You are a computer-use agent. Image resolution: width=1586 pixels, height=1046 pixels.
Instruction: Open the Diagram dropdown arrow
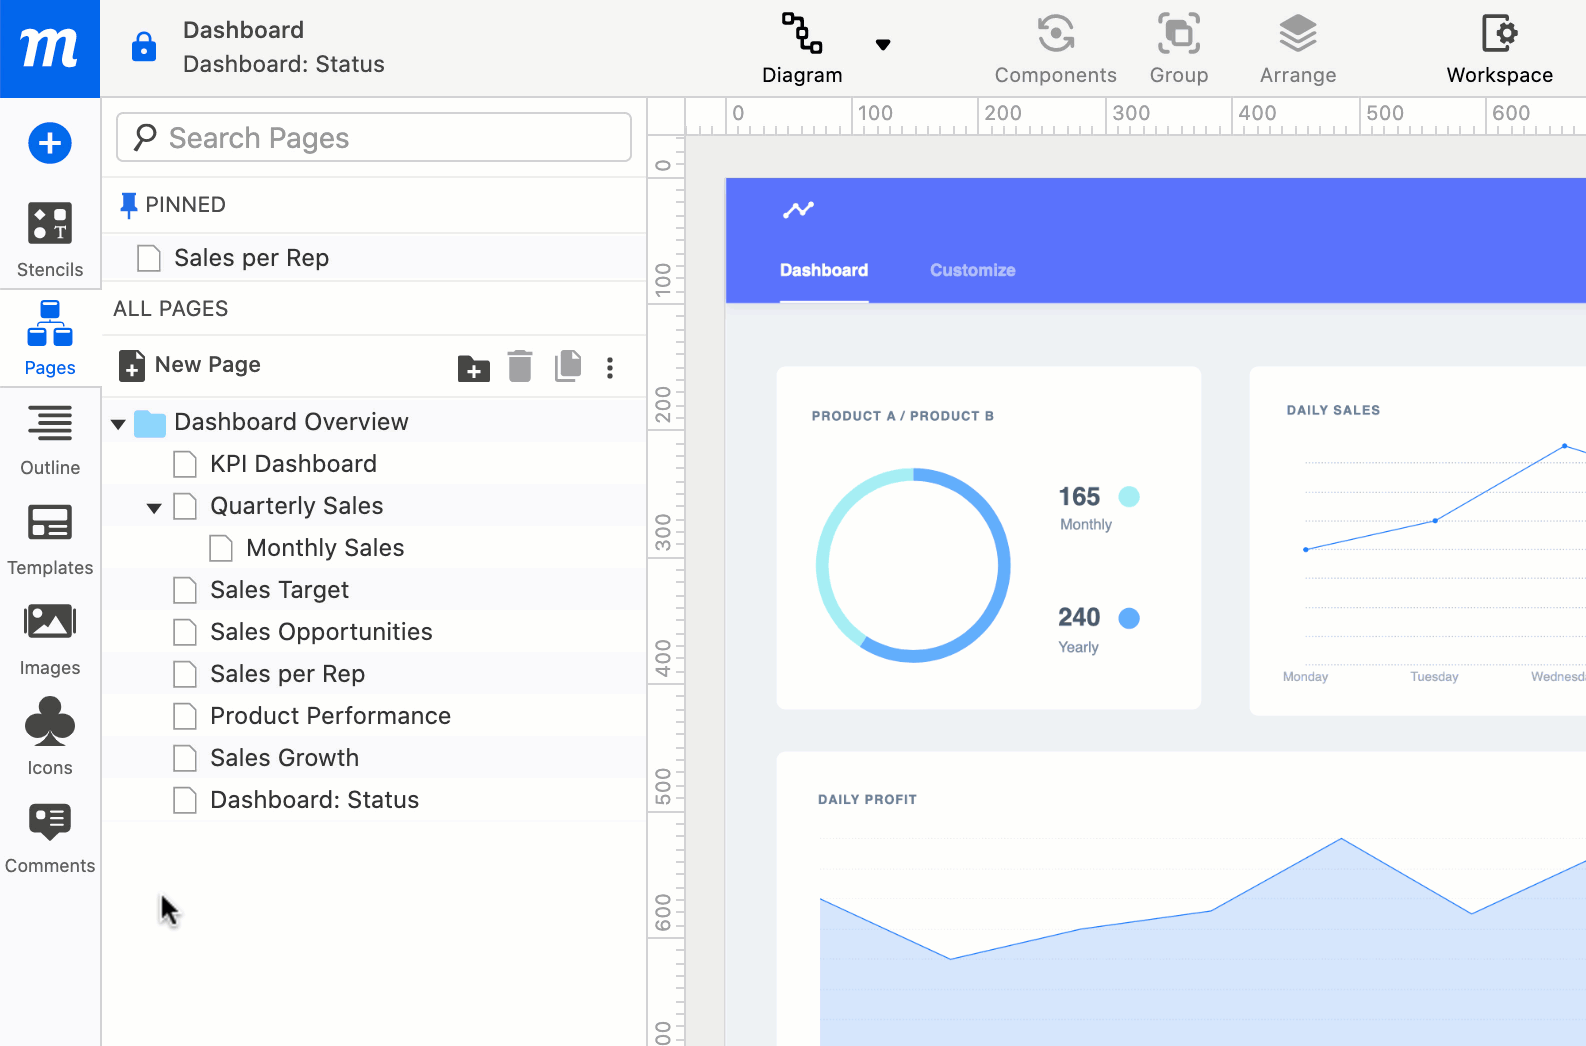(x=882, y=45)
